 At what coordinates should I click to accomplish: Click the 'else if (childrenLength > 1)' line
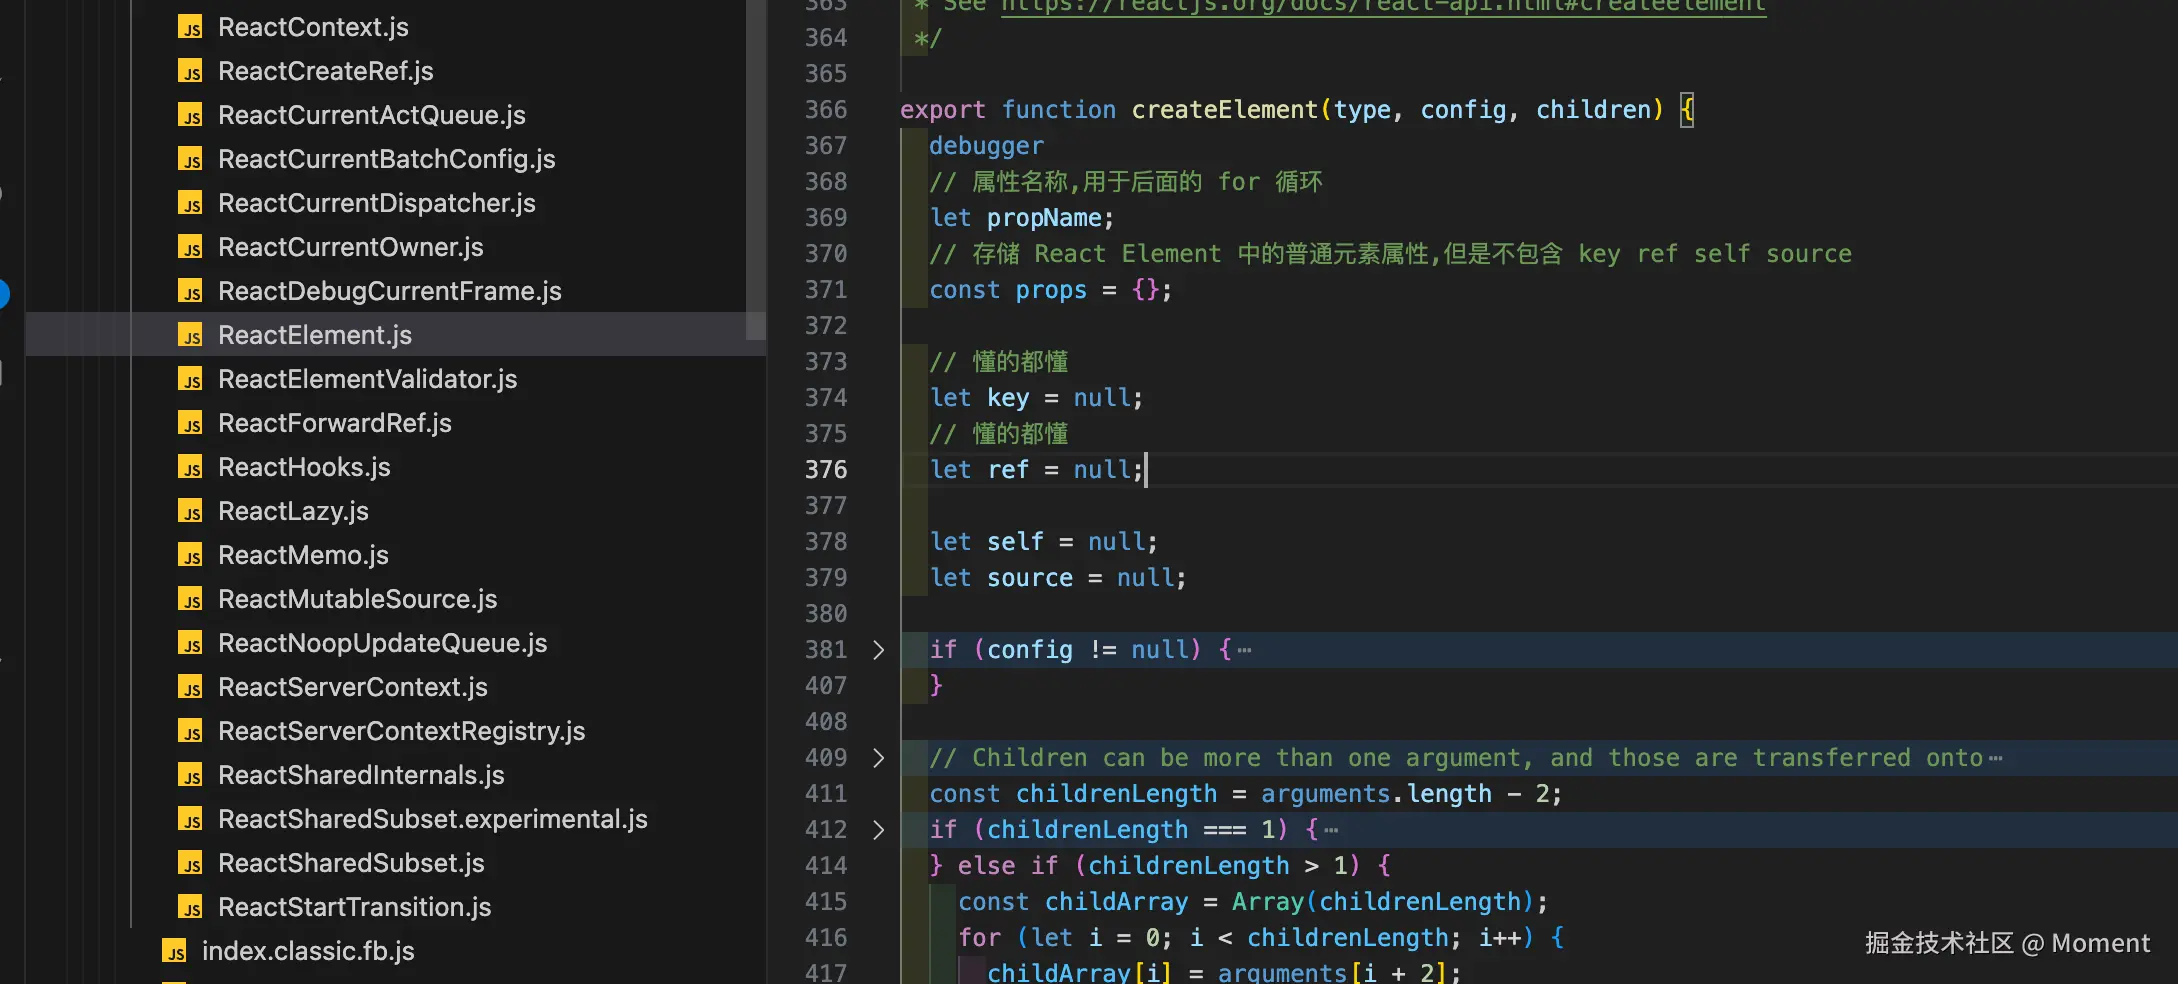point(1160,866)
